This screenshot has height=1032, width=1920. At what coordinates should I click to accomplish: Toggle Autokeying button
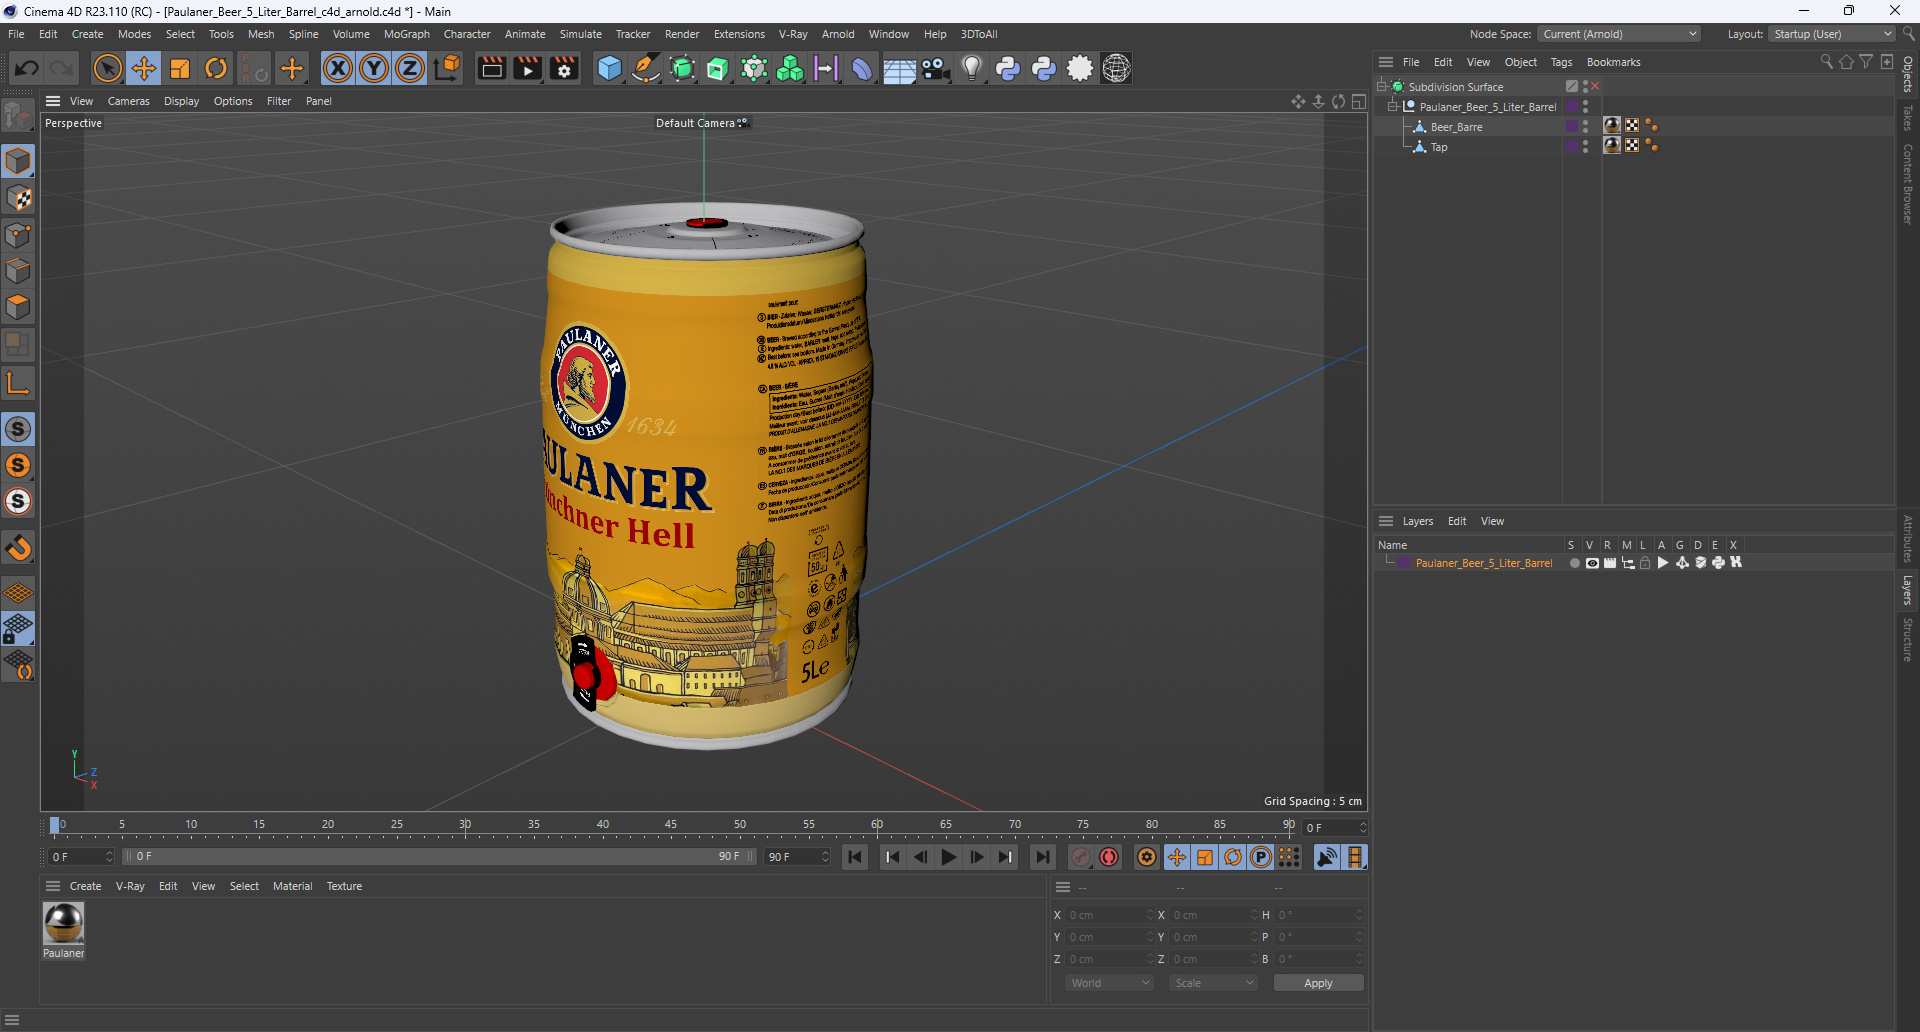(1109, 857)
